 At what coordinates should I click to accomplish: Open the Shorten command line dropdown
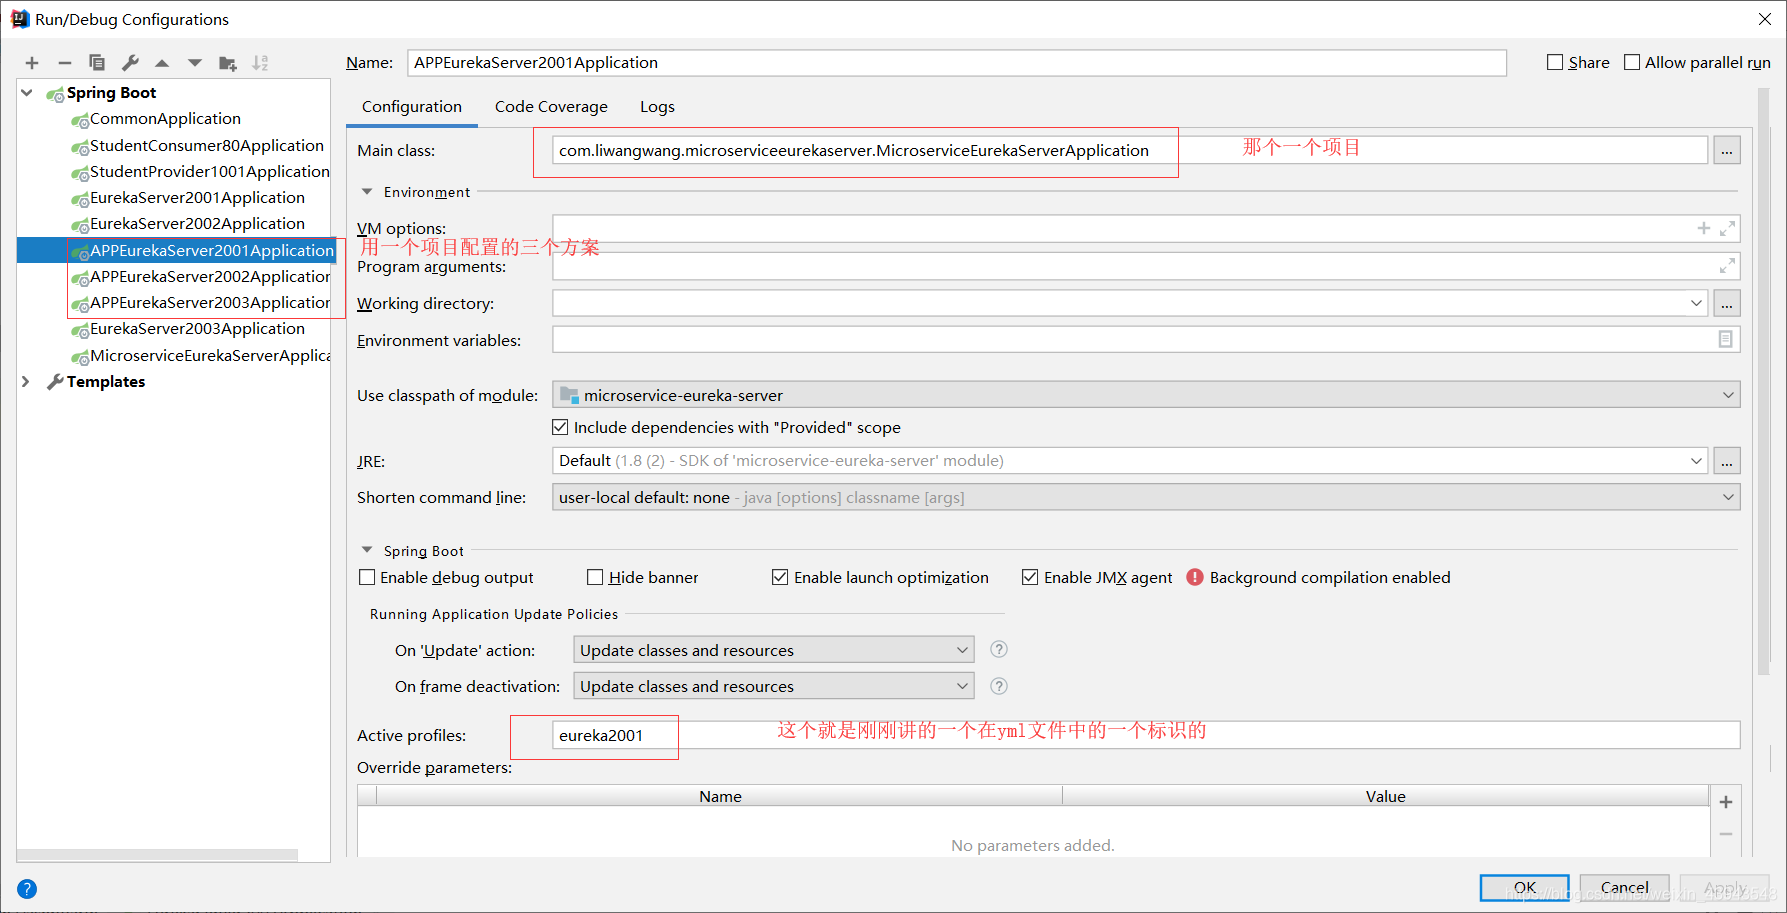pyautogui.click(x=1728, y=497)
